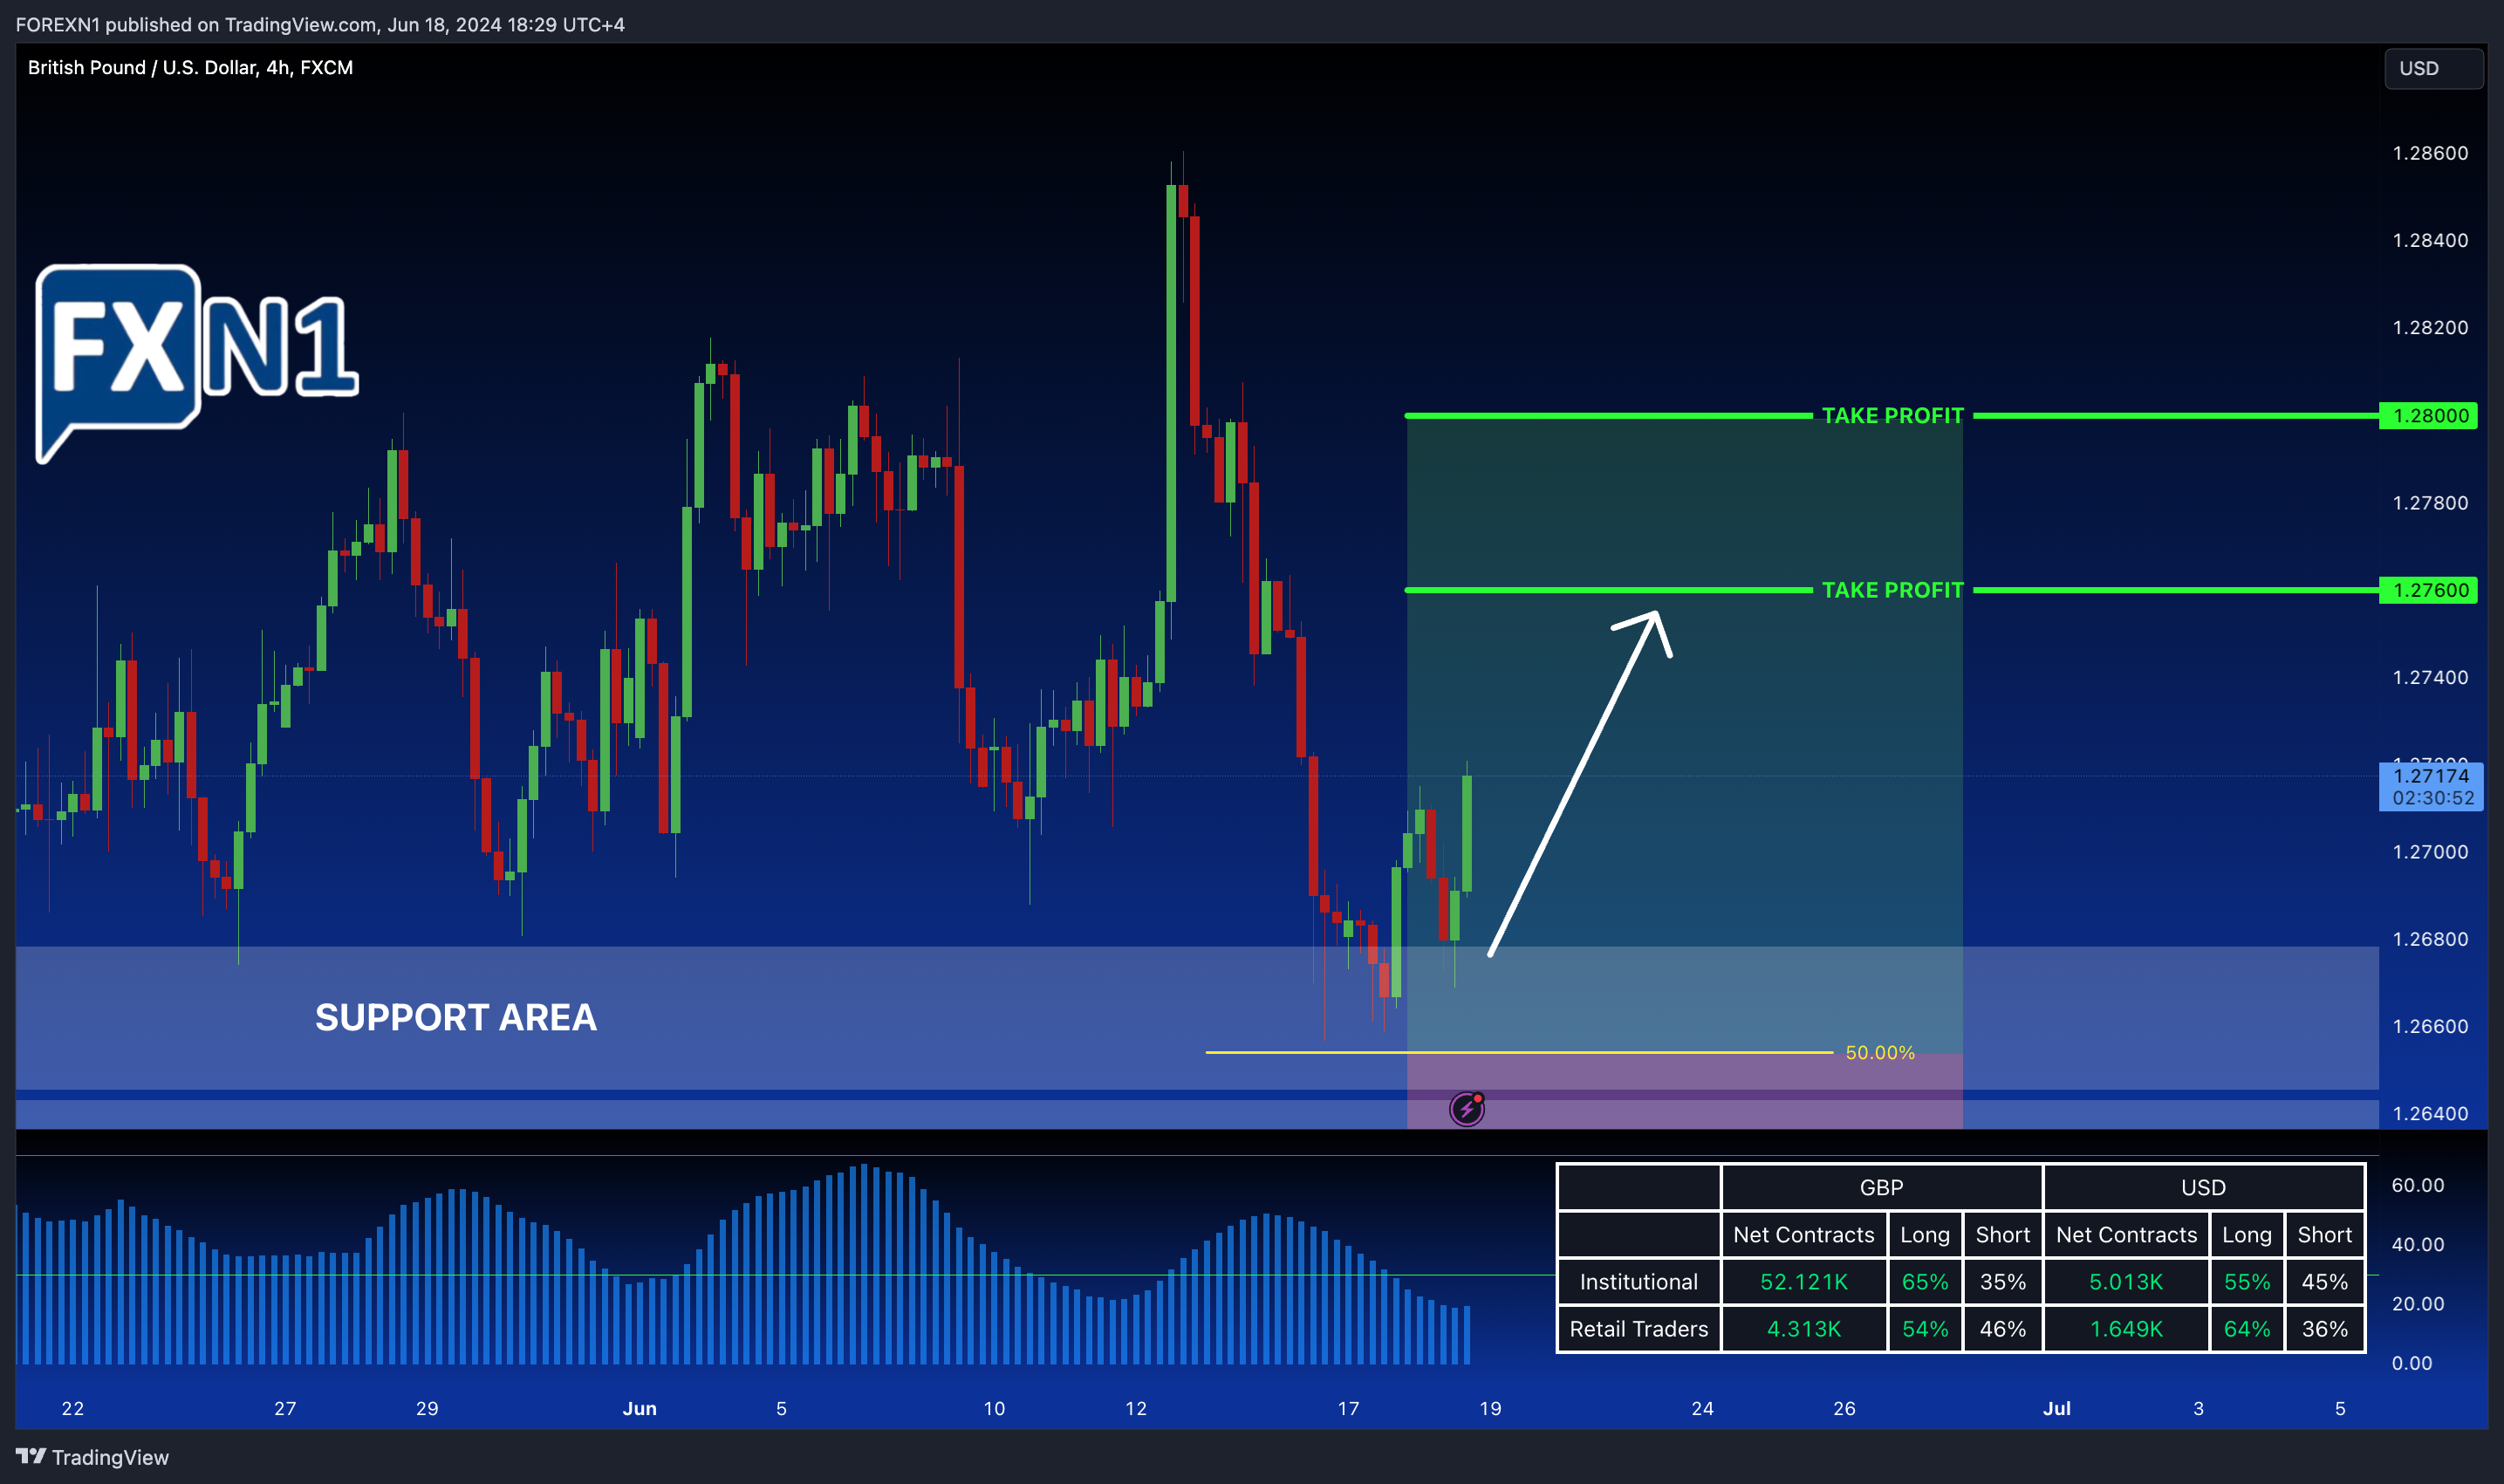The width and height of the screenshot is (2504, 1484).
Task: Click the 0.00 indicator scale label
Action: (2412, 1363)
